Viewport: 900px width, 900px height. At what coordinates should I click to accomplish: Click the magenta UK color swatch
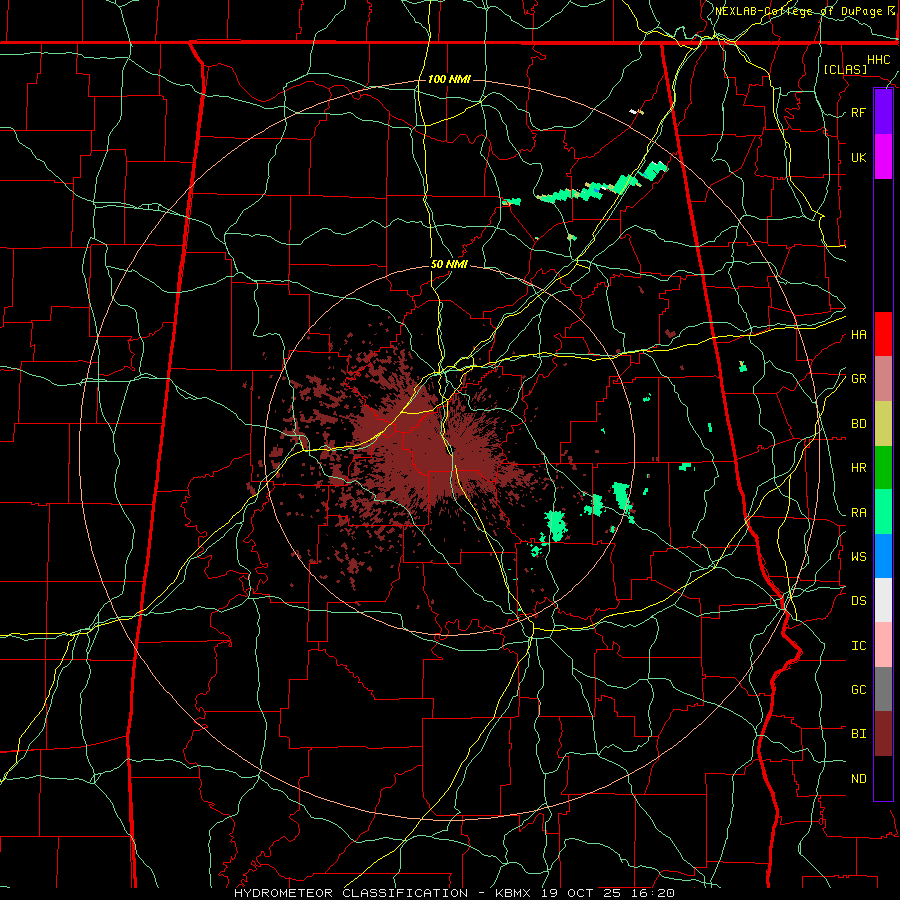click(x=883, y=157)
